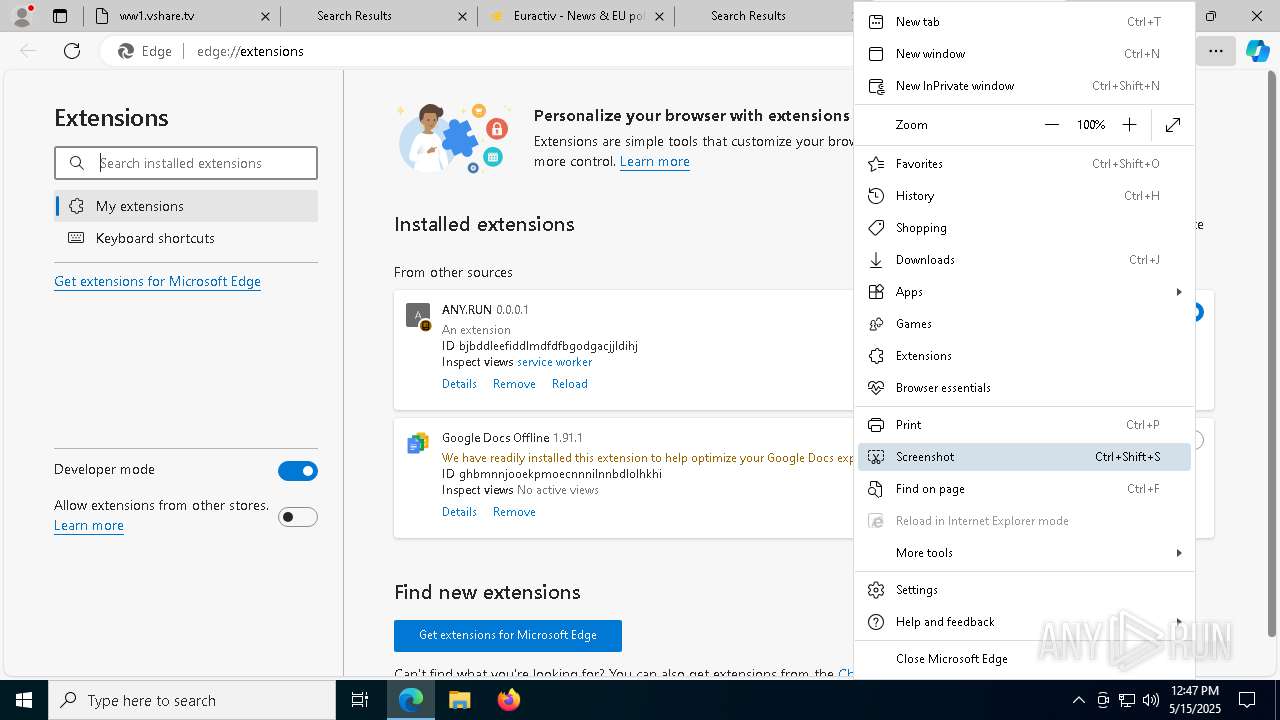
Task: Focus the Search installed extensions field
Action: pyautogui.click(x=186, y=163)
